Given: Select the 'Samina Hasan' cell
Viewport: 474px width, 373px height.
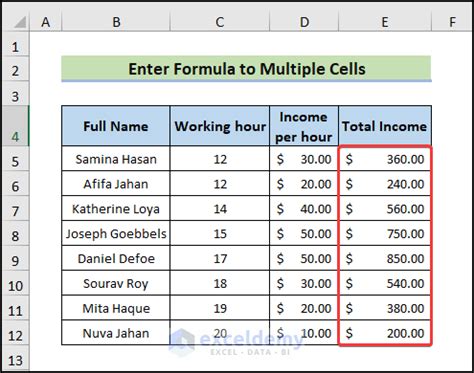Looking at the screenshot, I should click(116, 159).
